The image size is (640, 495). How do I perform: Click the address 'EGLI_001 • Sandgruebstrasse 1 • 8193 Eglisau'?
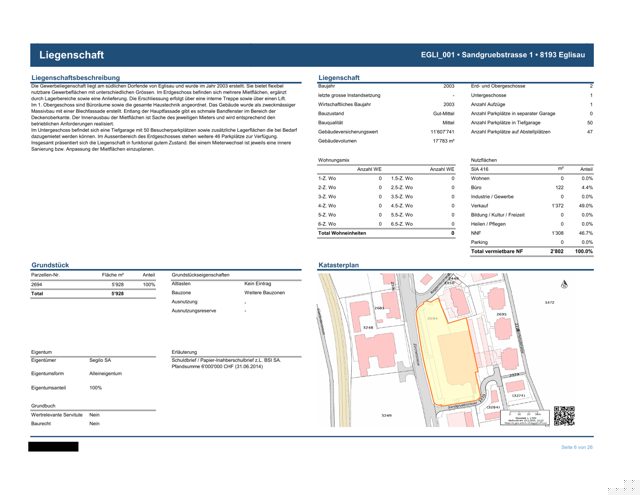[x=503, y=55]
